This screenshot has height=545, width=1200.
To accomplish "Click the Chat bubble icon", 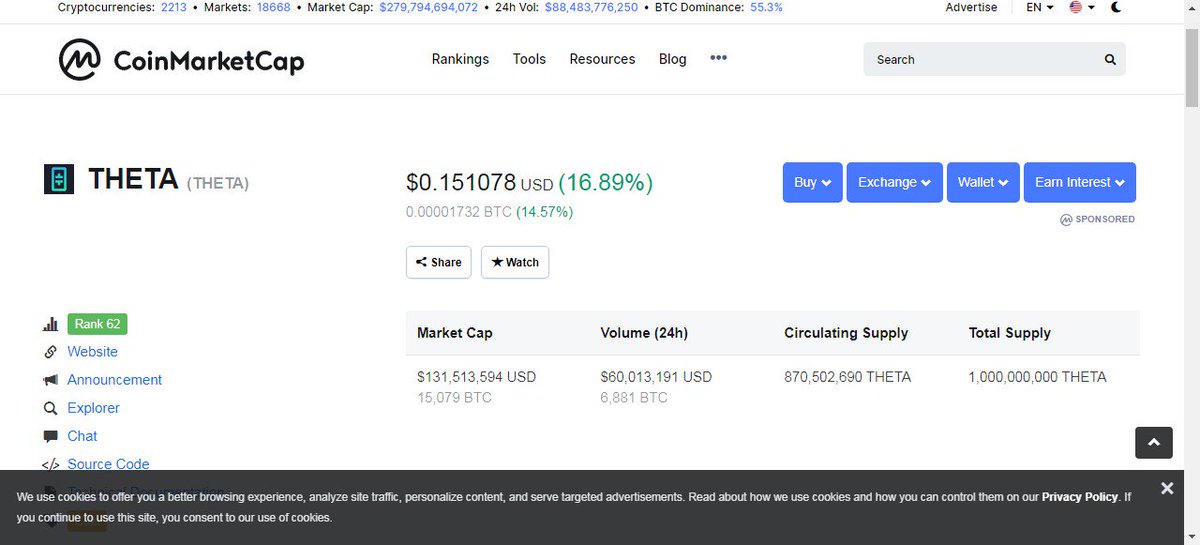I will [50, 436].
